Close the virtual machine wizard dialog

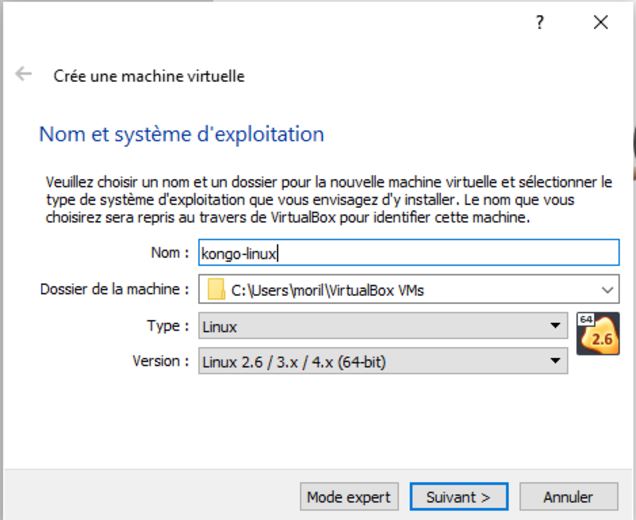click(x=600, y=23)
